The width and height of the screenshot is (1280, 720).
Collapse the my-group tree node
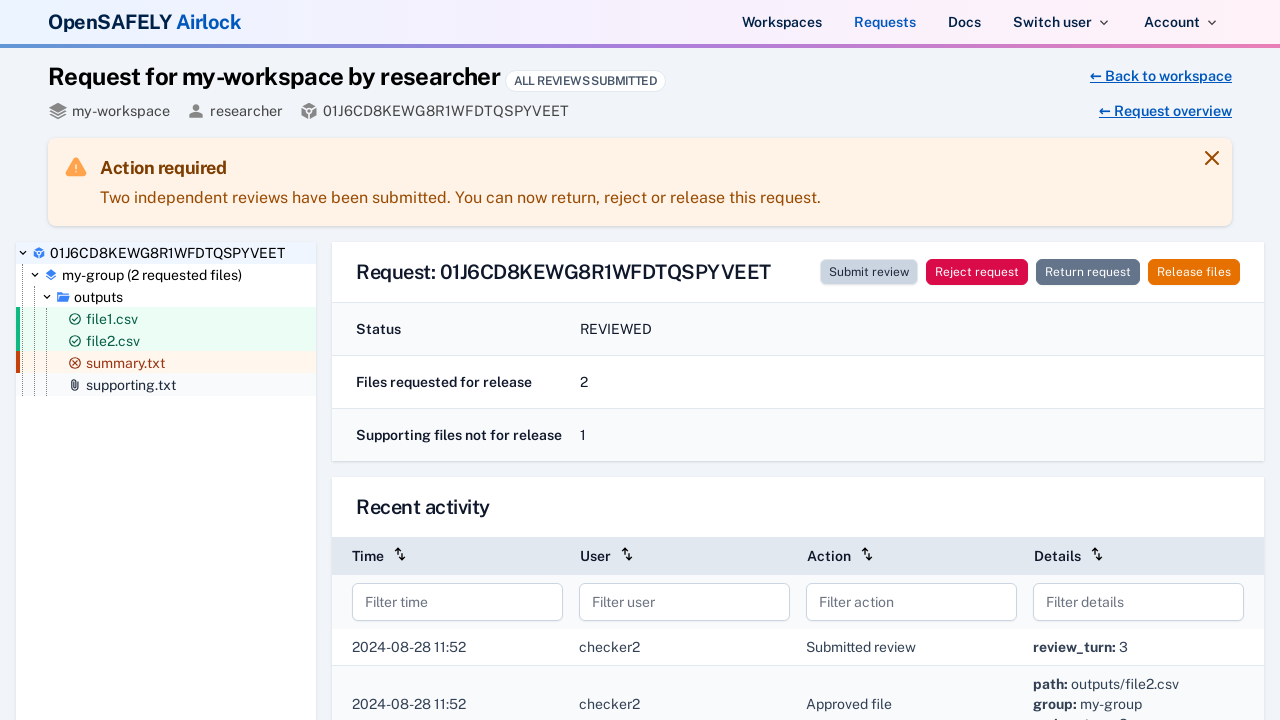[34, 274]
